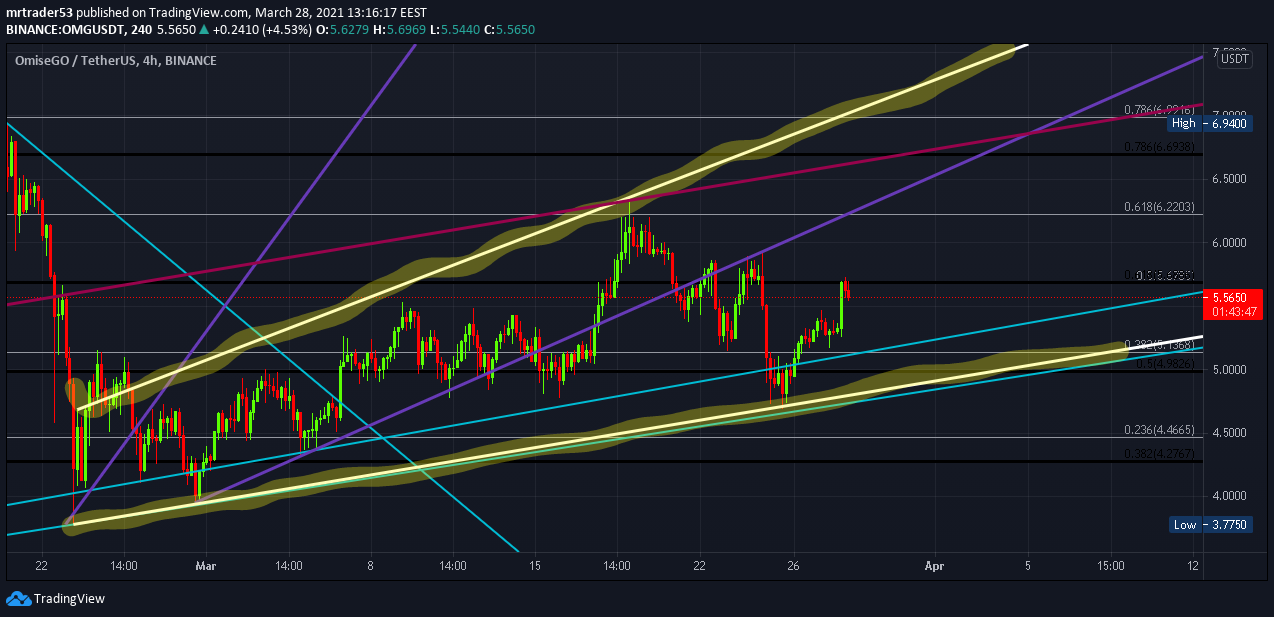1274x617 pixels.
Task: Click the 6.5000 price axis label
Action: click(x=1229, y=179)
